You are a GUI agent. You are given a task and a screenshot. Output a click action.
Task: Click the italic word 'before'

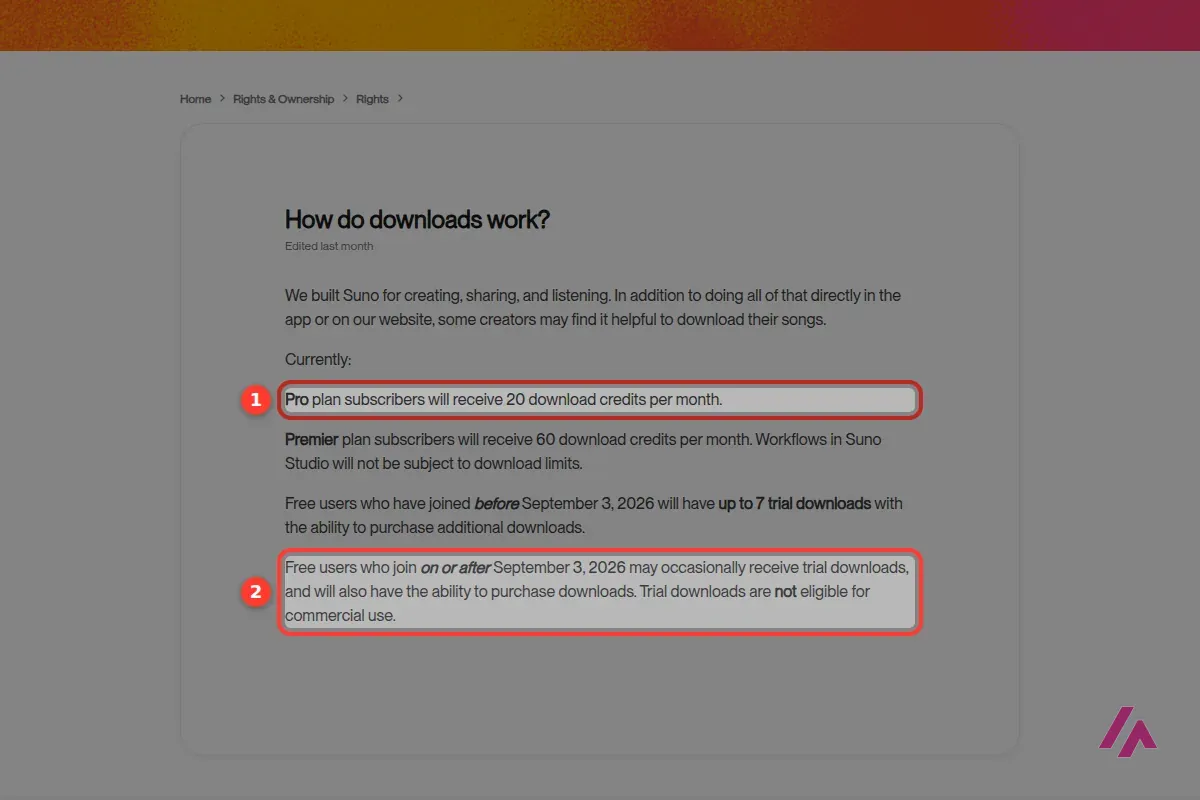click(496, 504)
